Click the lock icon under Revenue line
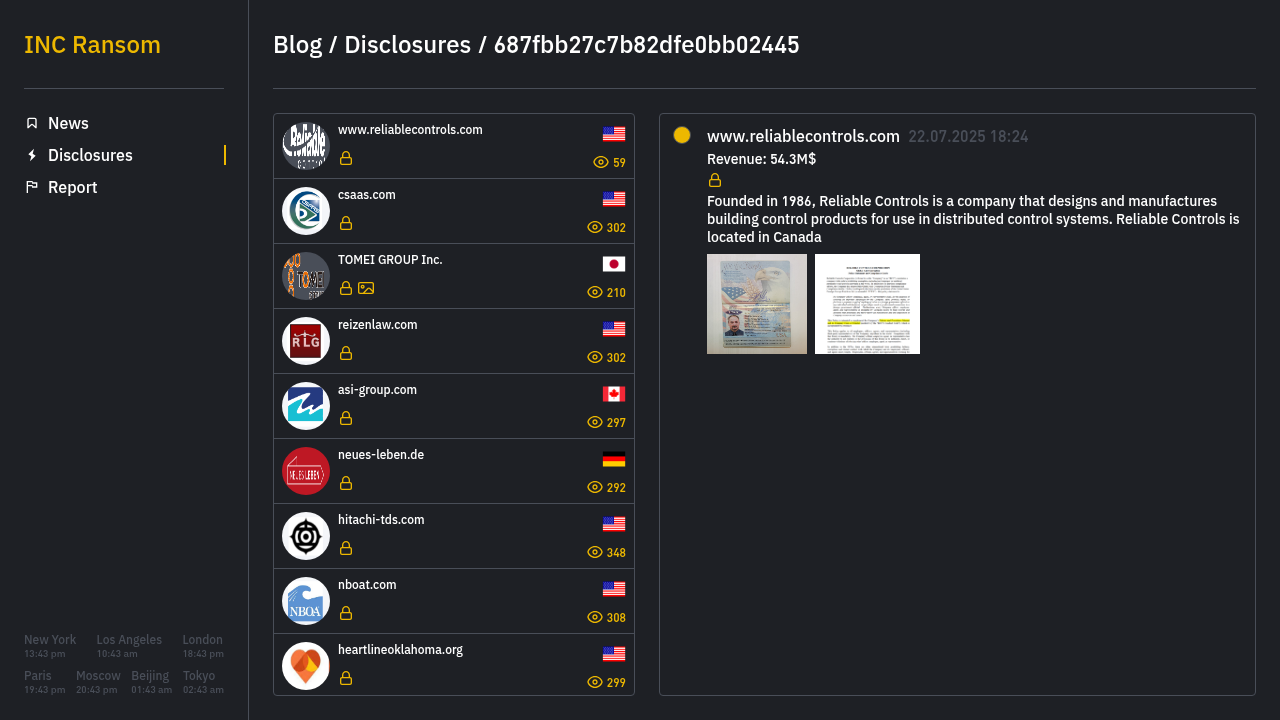Image resolution: width=1280 pixels, height=720 pixels. (x=715, y=180)
